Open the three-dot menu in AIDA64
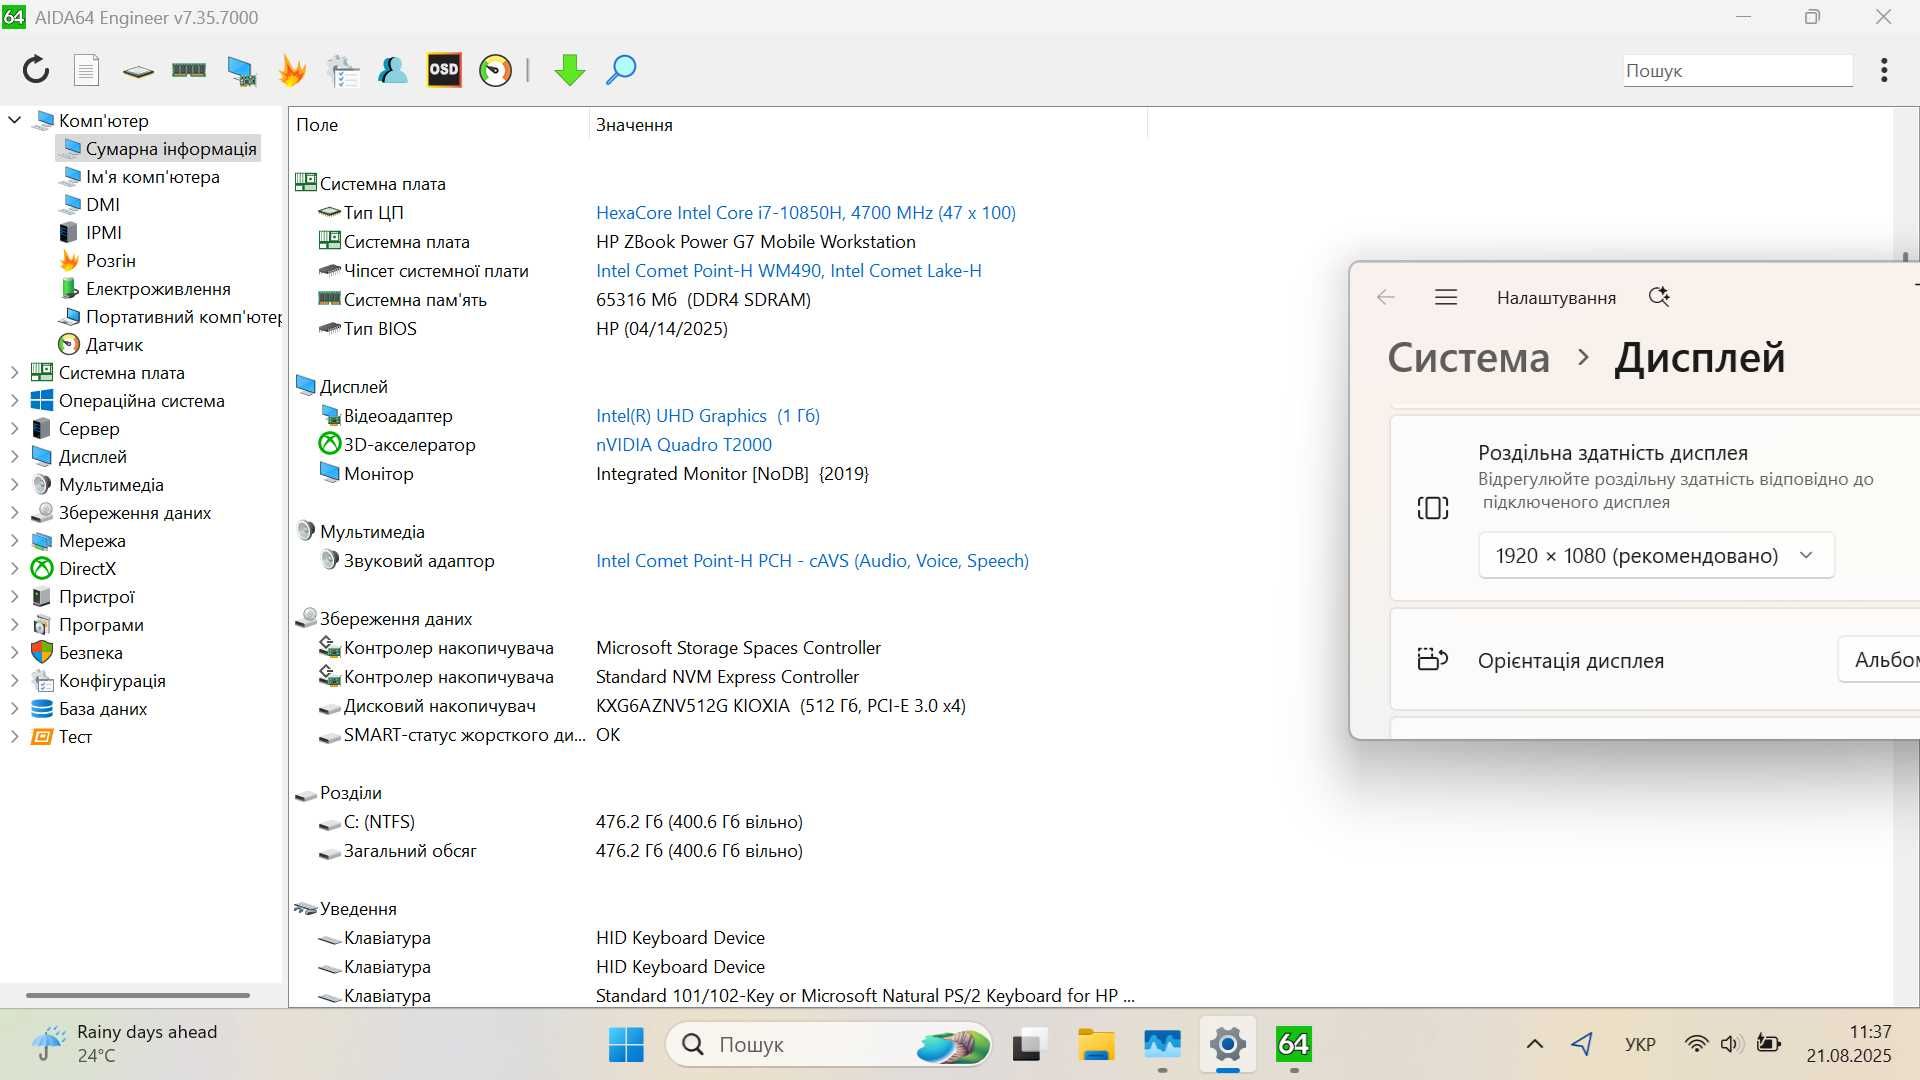 tap(1884, 70)
